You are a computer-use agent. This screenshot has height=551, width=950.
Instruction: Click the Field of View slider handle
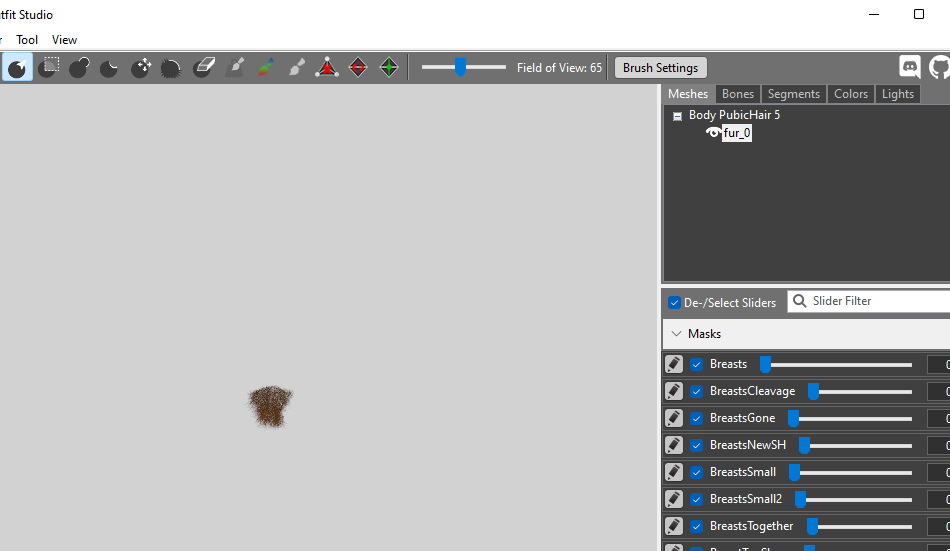(460, 67)
